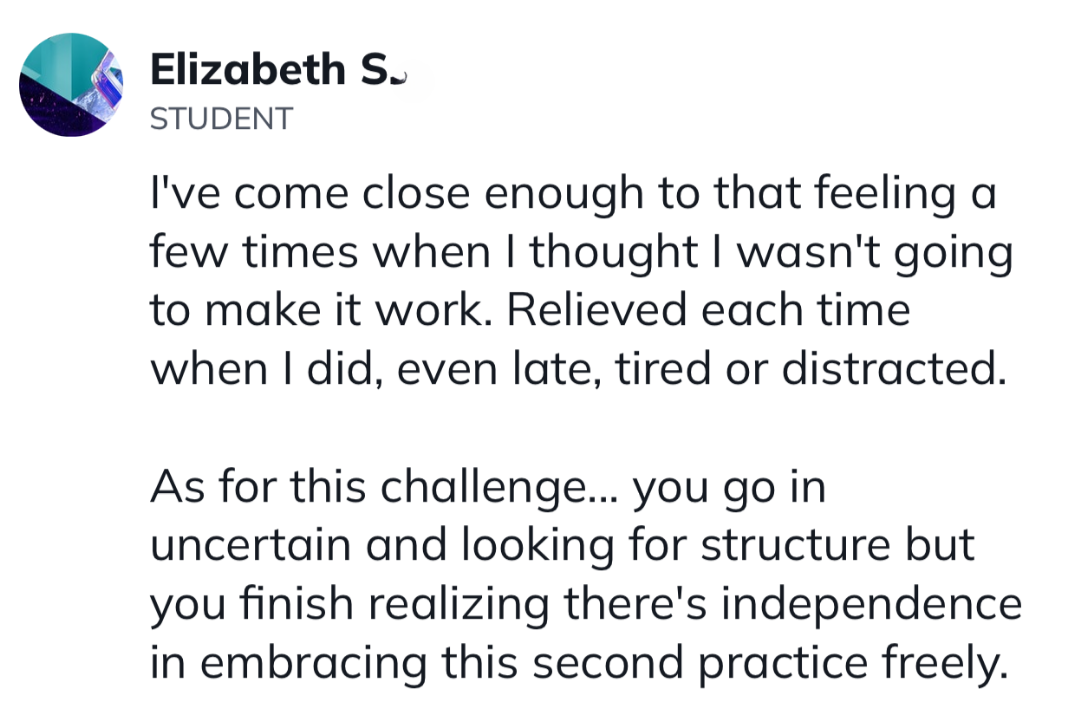Image resolution: width=1080 pixels, height=728 pixels.
Task: Click the line starting "As for this challenge"
Action: click(x=488, y=488)
